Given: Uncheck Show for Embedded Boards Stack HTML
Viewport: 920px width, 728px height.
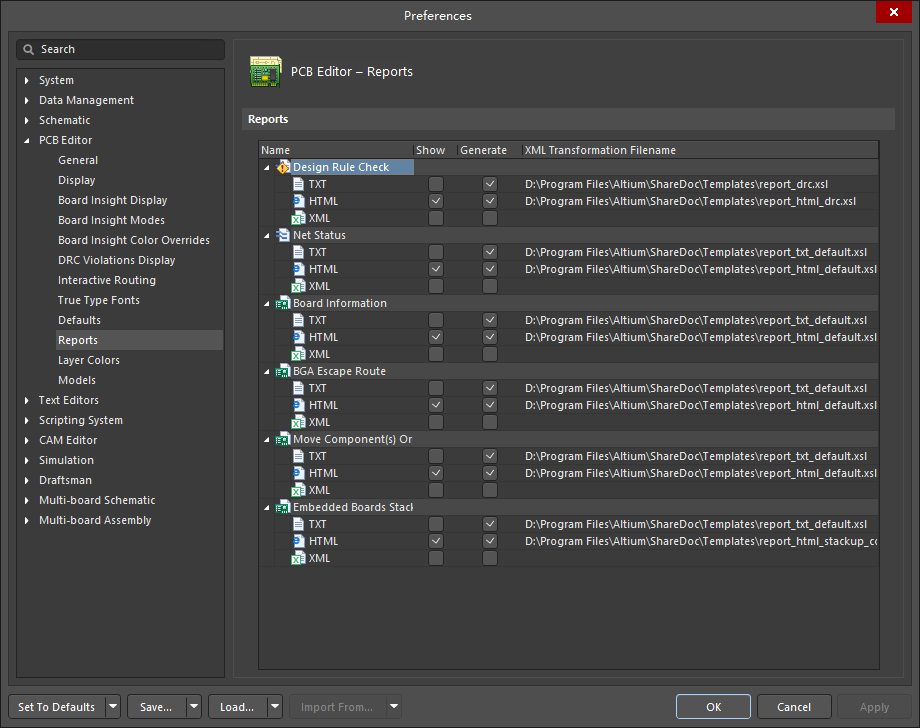Looking at the screenshot, I should coord(436,541).
